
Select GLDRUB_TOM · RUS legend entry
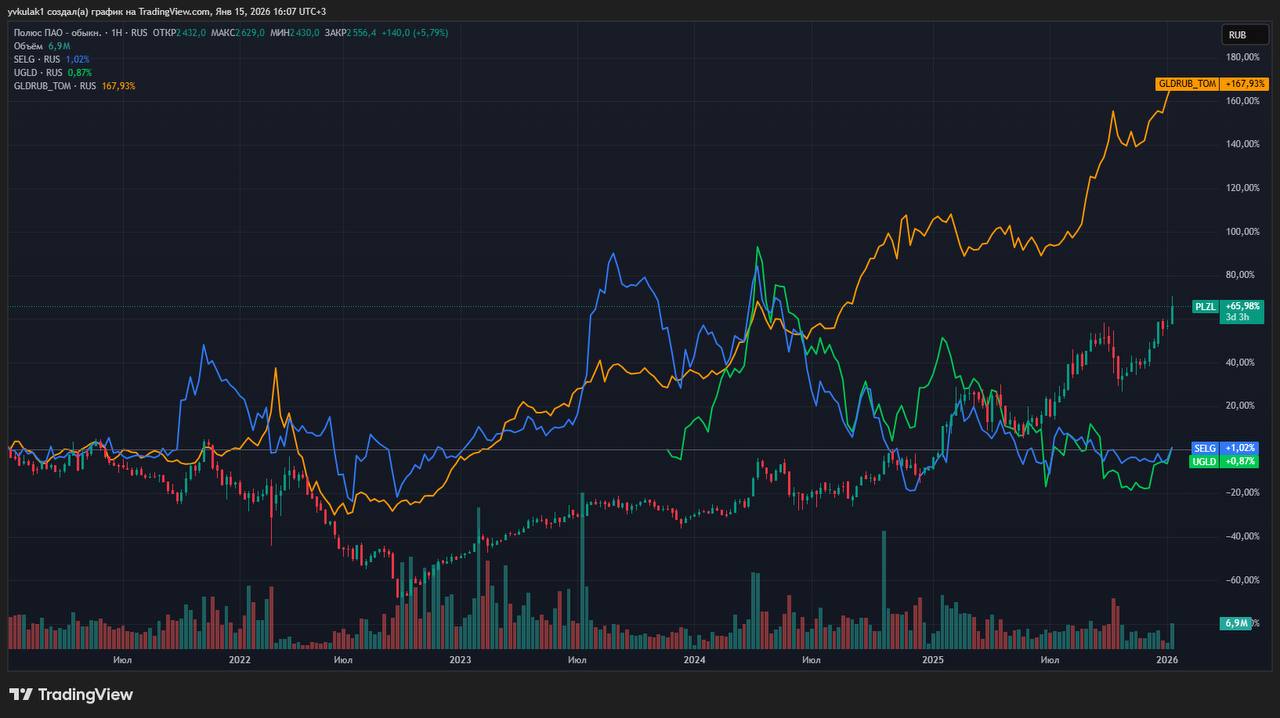(x=55, y=86)
